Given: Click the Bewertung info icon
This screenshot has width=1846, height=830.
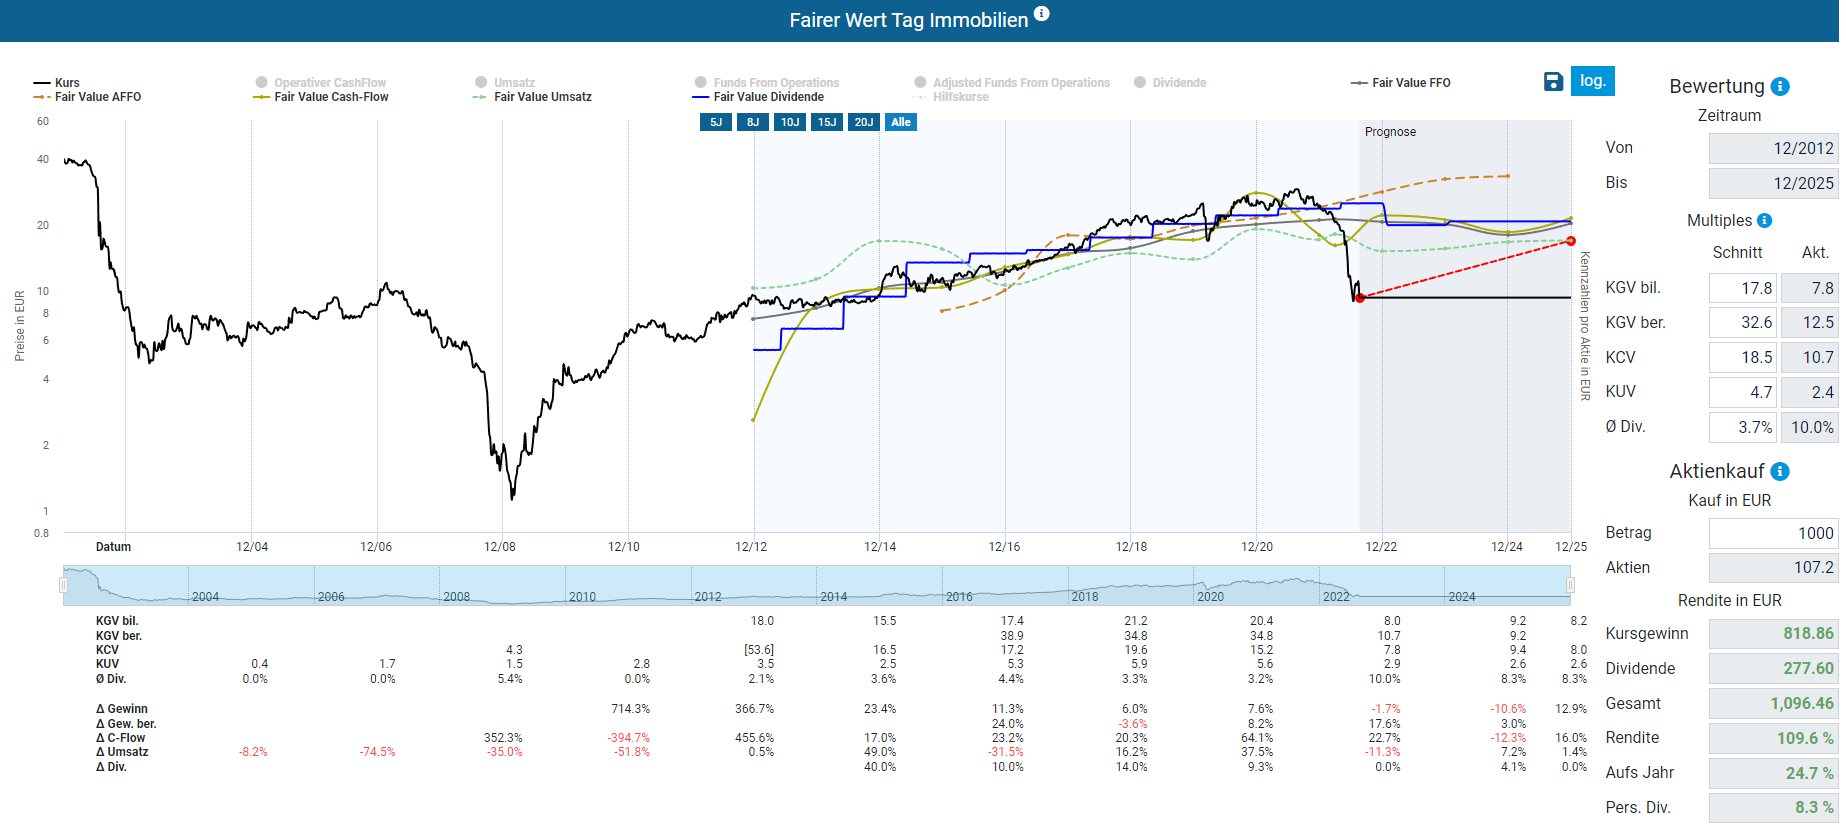Looking at the screenshot, I should pyautogui.click(x=1780, y=87).
